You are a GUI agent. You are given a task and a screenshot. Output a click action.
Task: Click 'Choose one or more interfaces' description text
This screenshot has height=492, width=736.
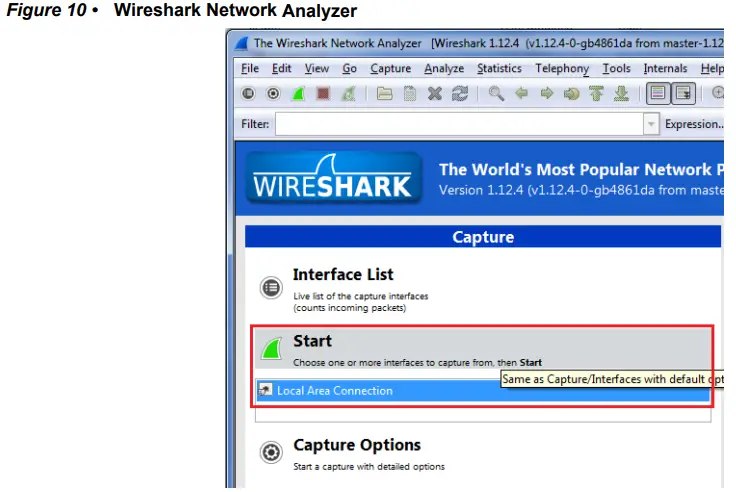tap(417, 362)
